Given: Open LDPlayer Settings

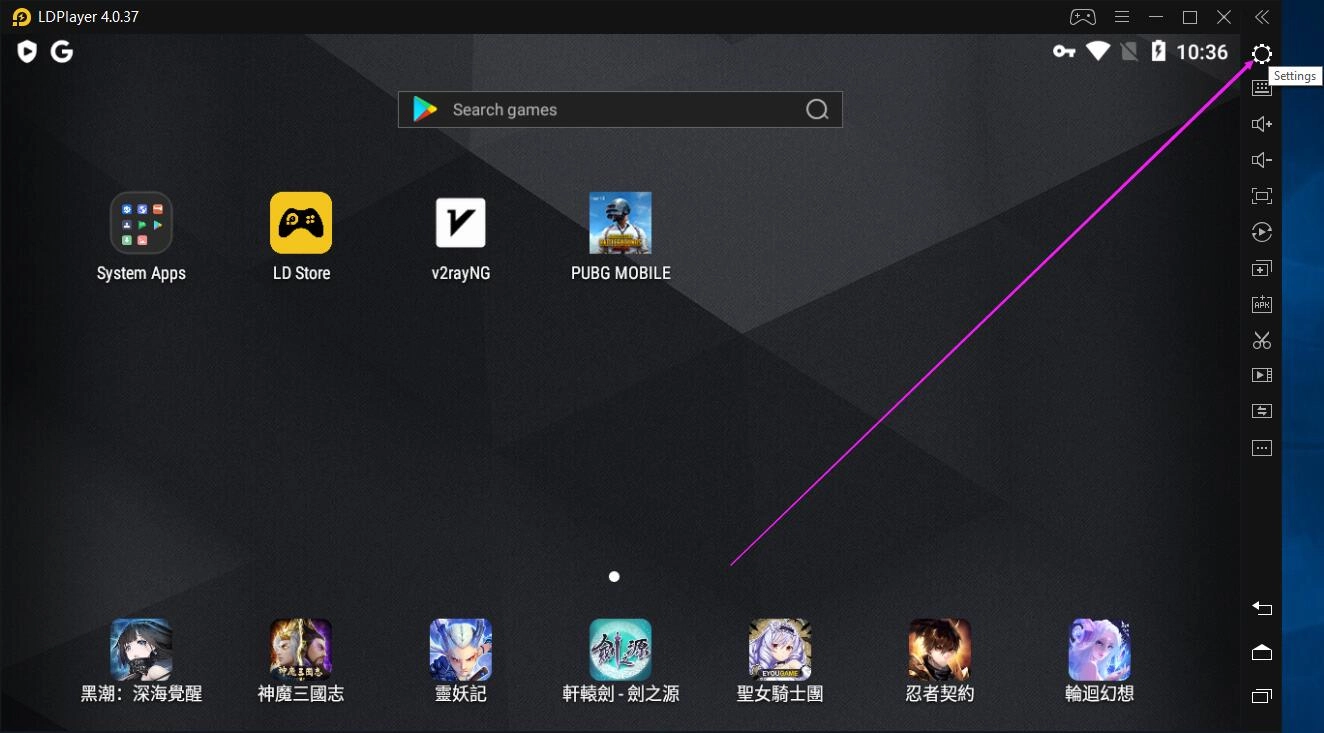Looking at the screenshot, I should [x=1261, y=54].
